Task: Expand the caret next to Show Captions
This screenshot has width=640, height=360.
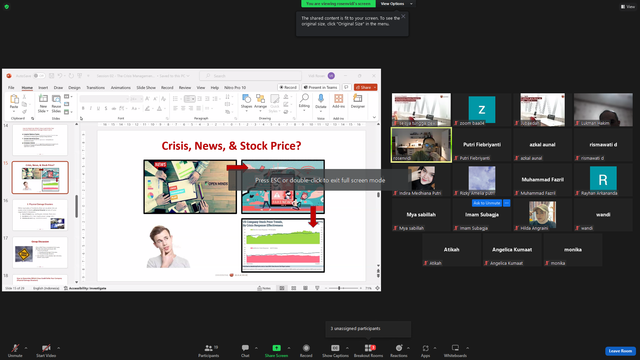Action: click(347, 348)
